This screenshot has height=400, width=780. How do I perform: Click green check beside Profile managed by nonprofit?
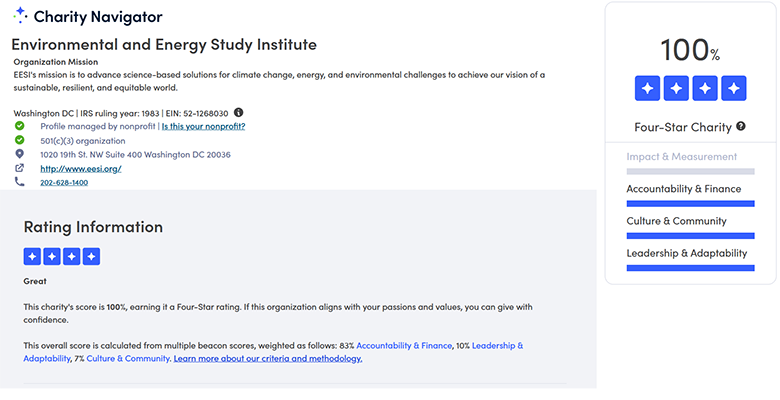coord(20,126)
